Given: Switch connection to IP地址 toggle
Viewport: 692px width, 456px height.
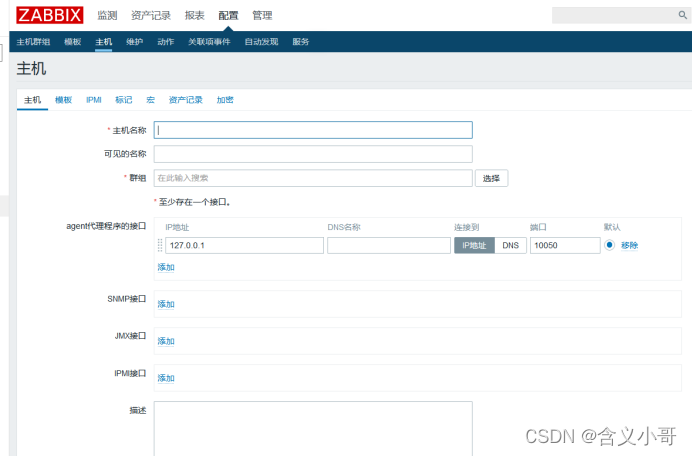Looking at the screenshot, I should [x=474, y=245].
